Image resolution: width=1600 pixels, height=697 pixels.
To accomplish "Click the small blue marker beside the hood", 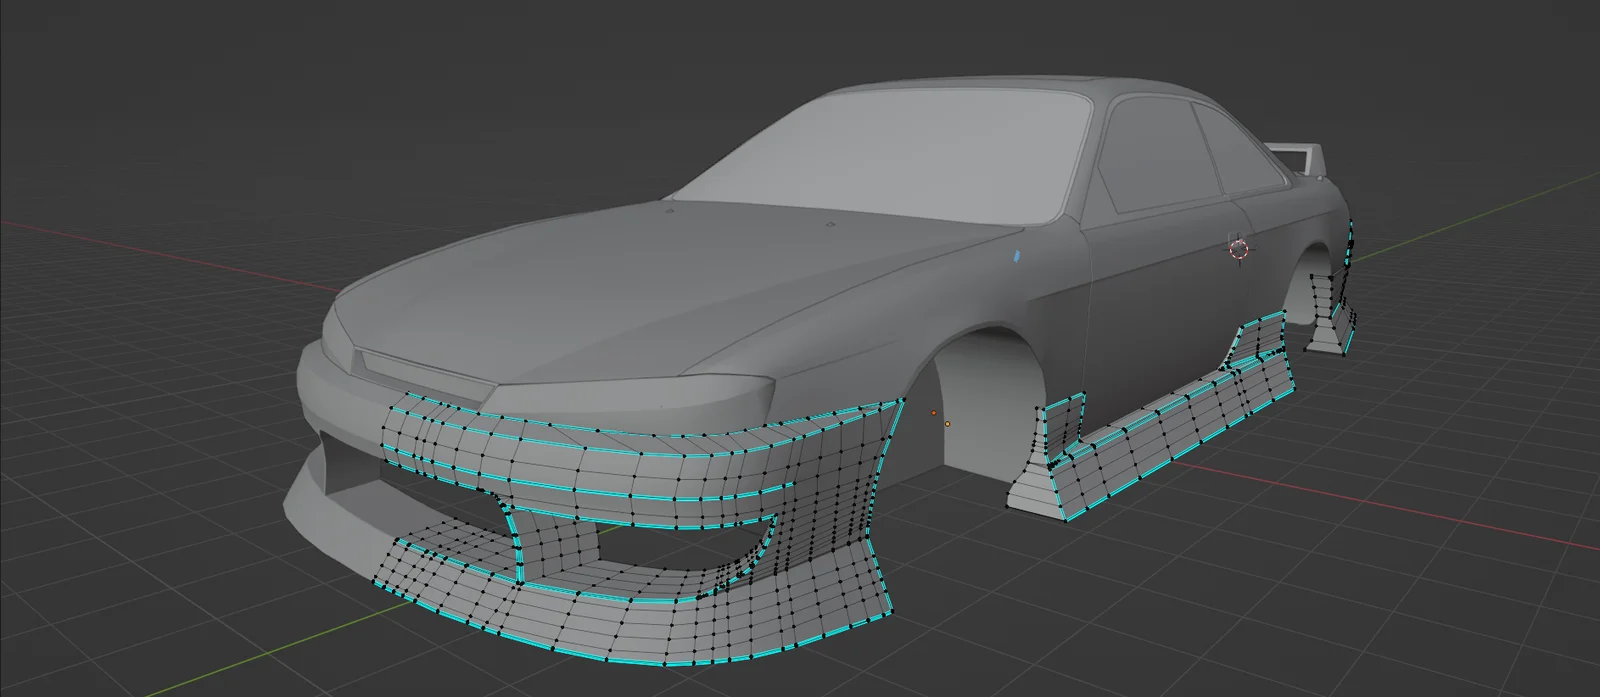I will pyautogui.click(x=1018, y=256).
